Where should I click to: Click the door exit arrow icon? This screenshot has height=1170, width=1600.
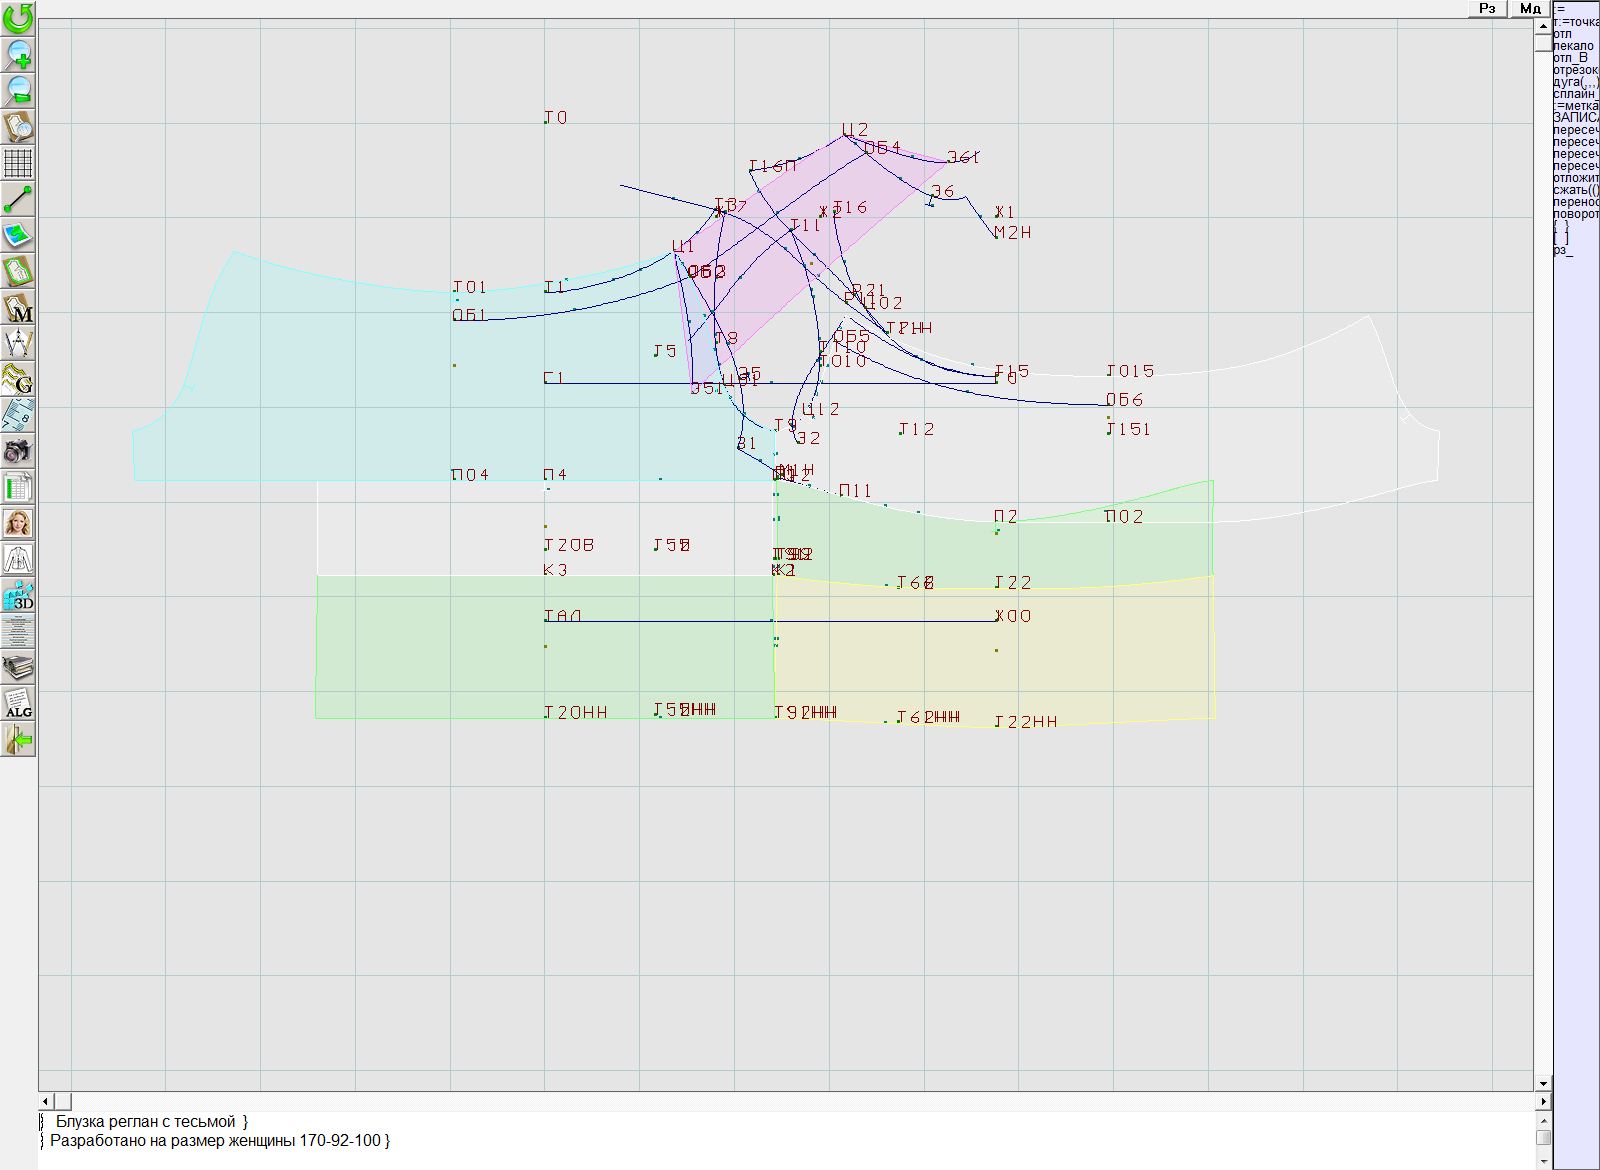point(18,739)
